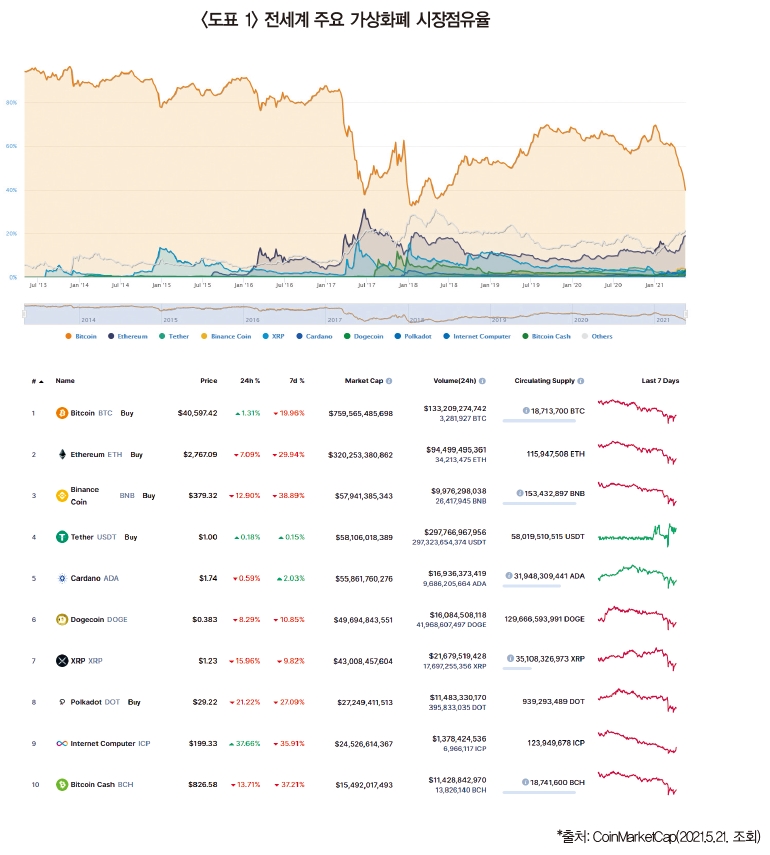Open the Dogecoin DOGE name link
Image resolution: width=770 pixels, height=855 pixels.
click(x=99, y=619)
